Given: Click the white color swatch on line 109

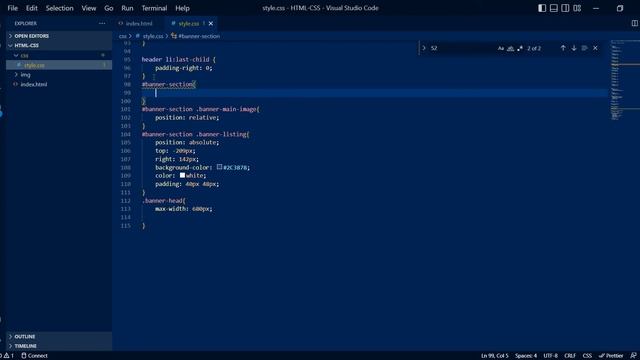Looking at the screenshot, I should click(182, 175).
